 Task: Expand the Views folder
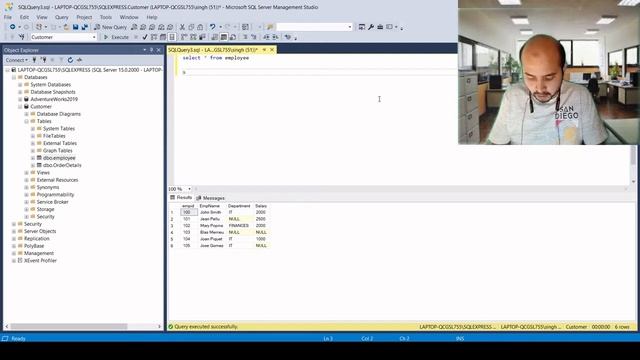click(x=27, y=173)
